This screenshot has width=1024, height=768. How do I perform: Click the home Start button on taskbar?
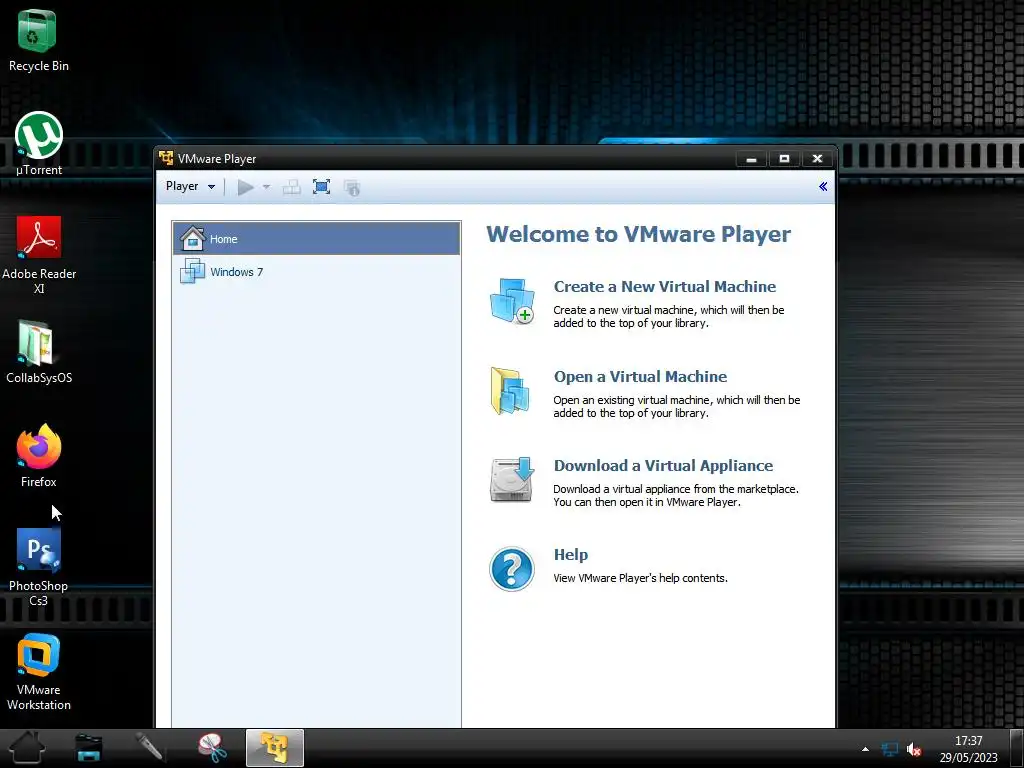click(x=27, y=747)
